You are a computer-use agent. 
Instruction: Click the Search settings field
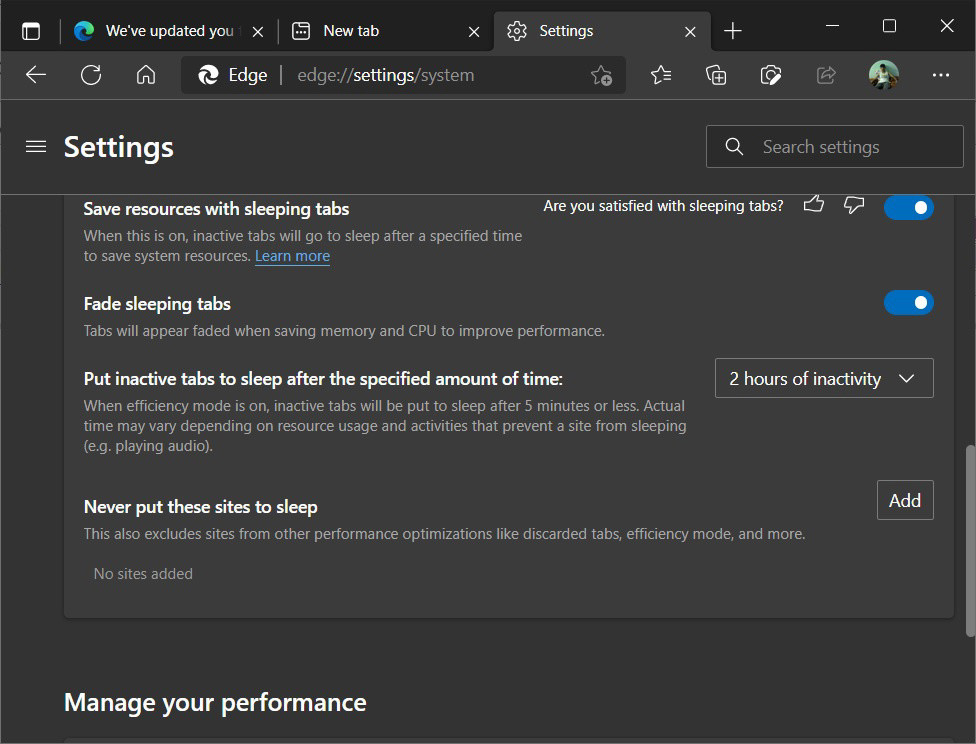coord(835,147)
